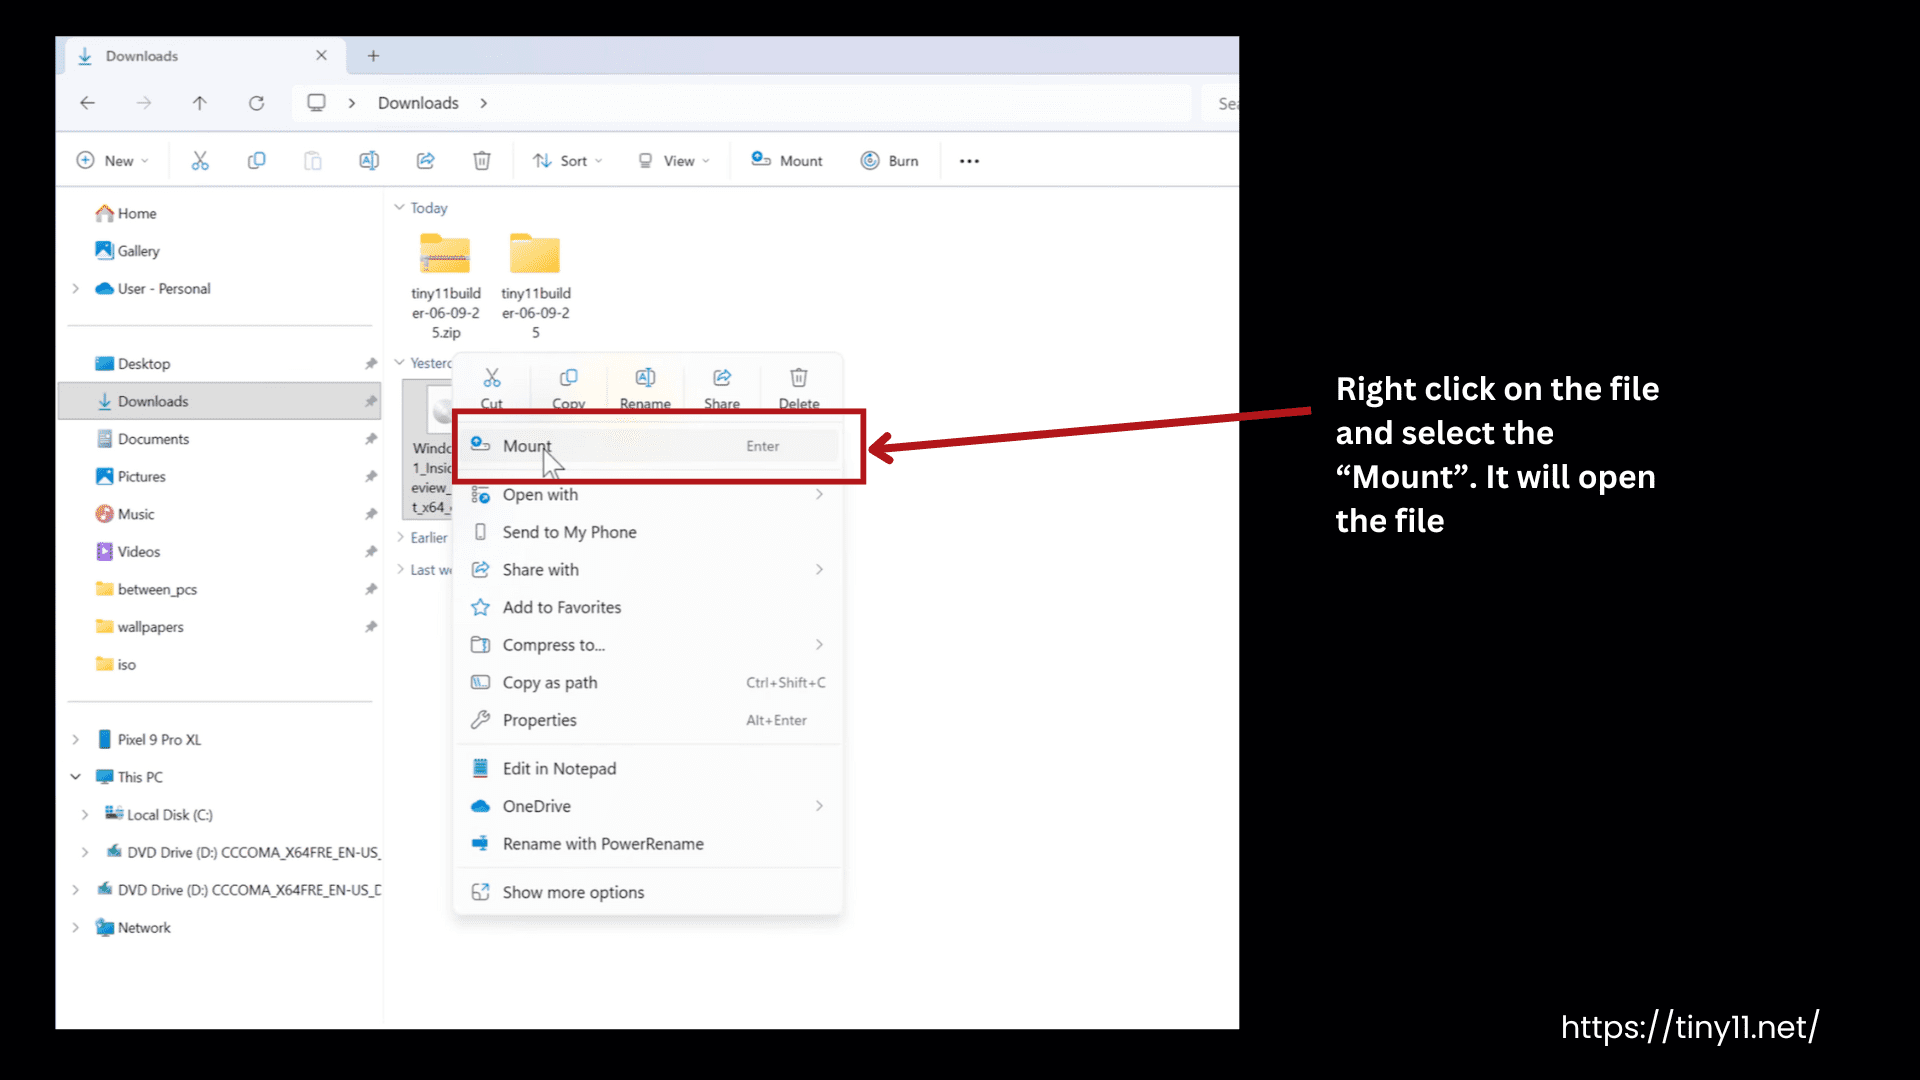Image resolution: width=1920 pixels, height=1080 pixels.
Task: Unpin the wallpapers folder from quick access
Action: pyautogui.click(x=371, y=627)
